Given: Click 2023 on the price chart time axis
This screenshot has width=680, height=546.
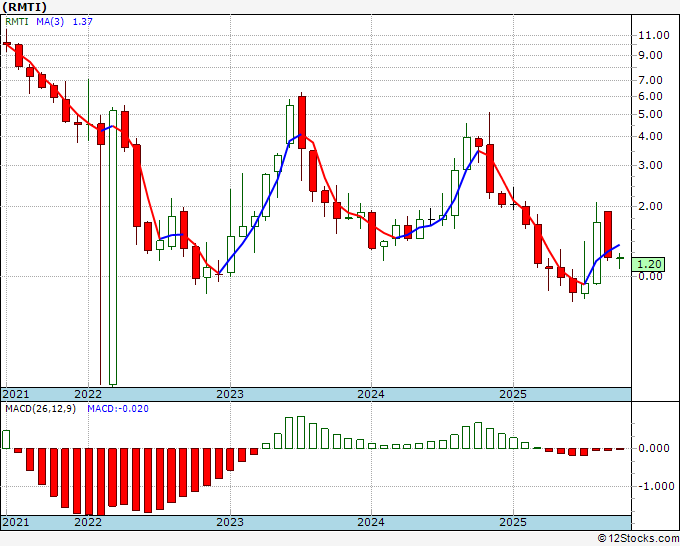Looking at the screenshot, I should pyautogui.click(x=230, y=394).
